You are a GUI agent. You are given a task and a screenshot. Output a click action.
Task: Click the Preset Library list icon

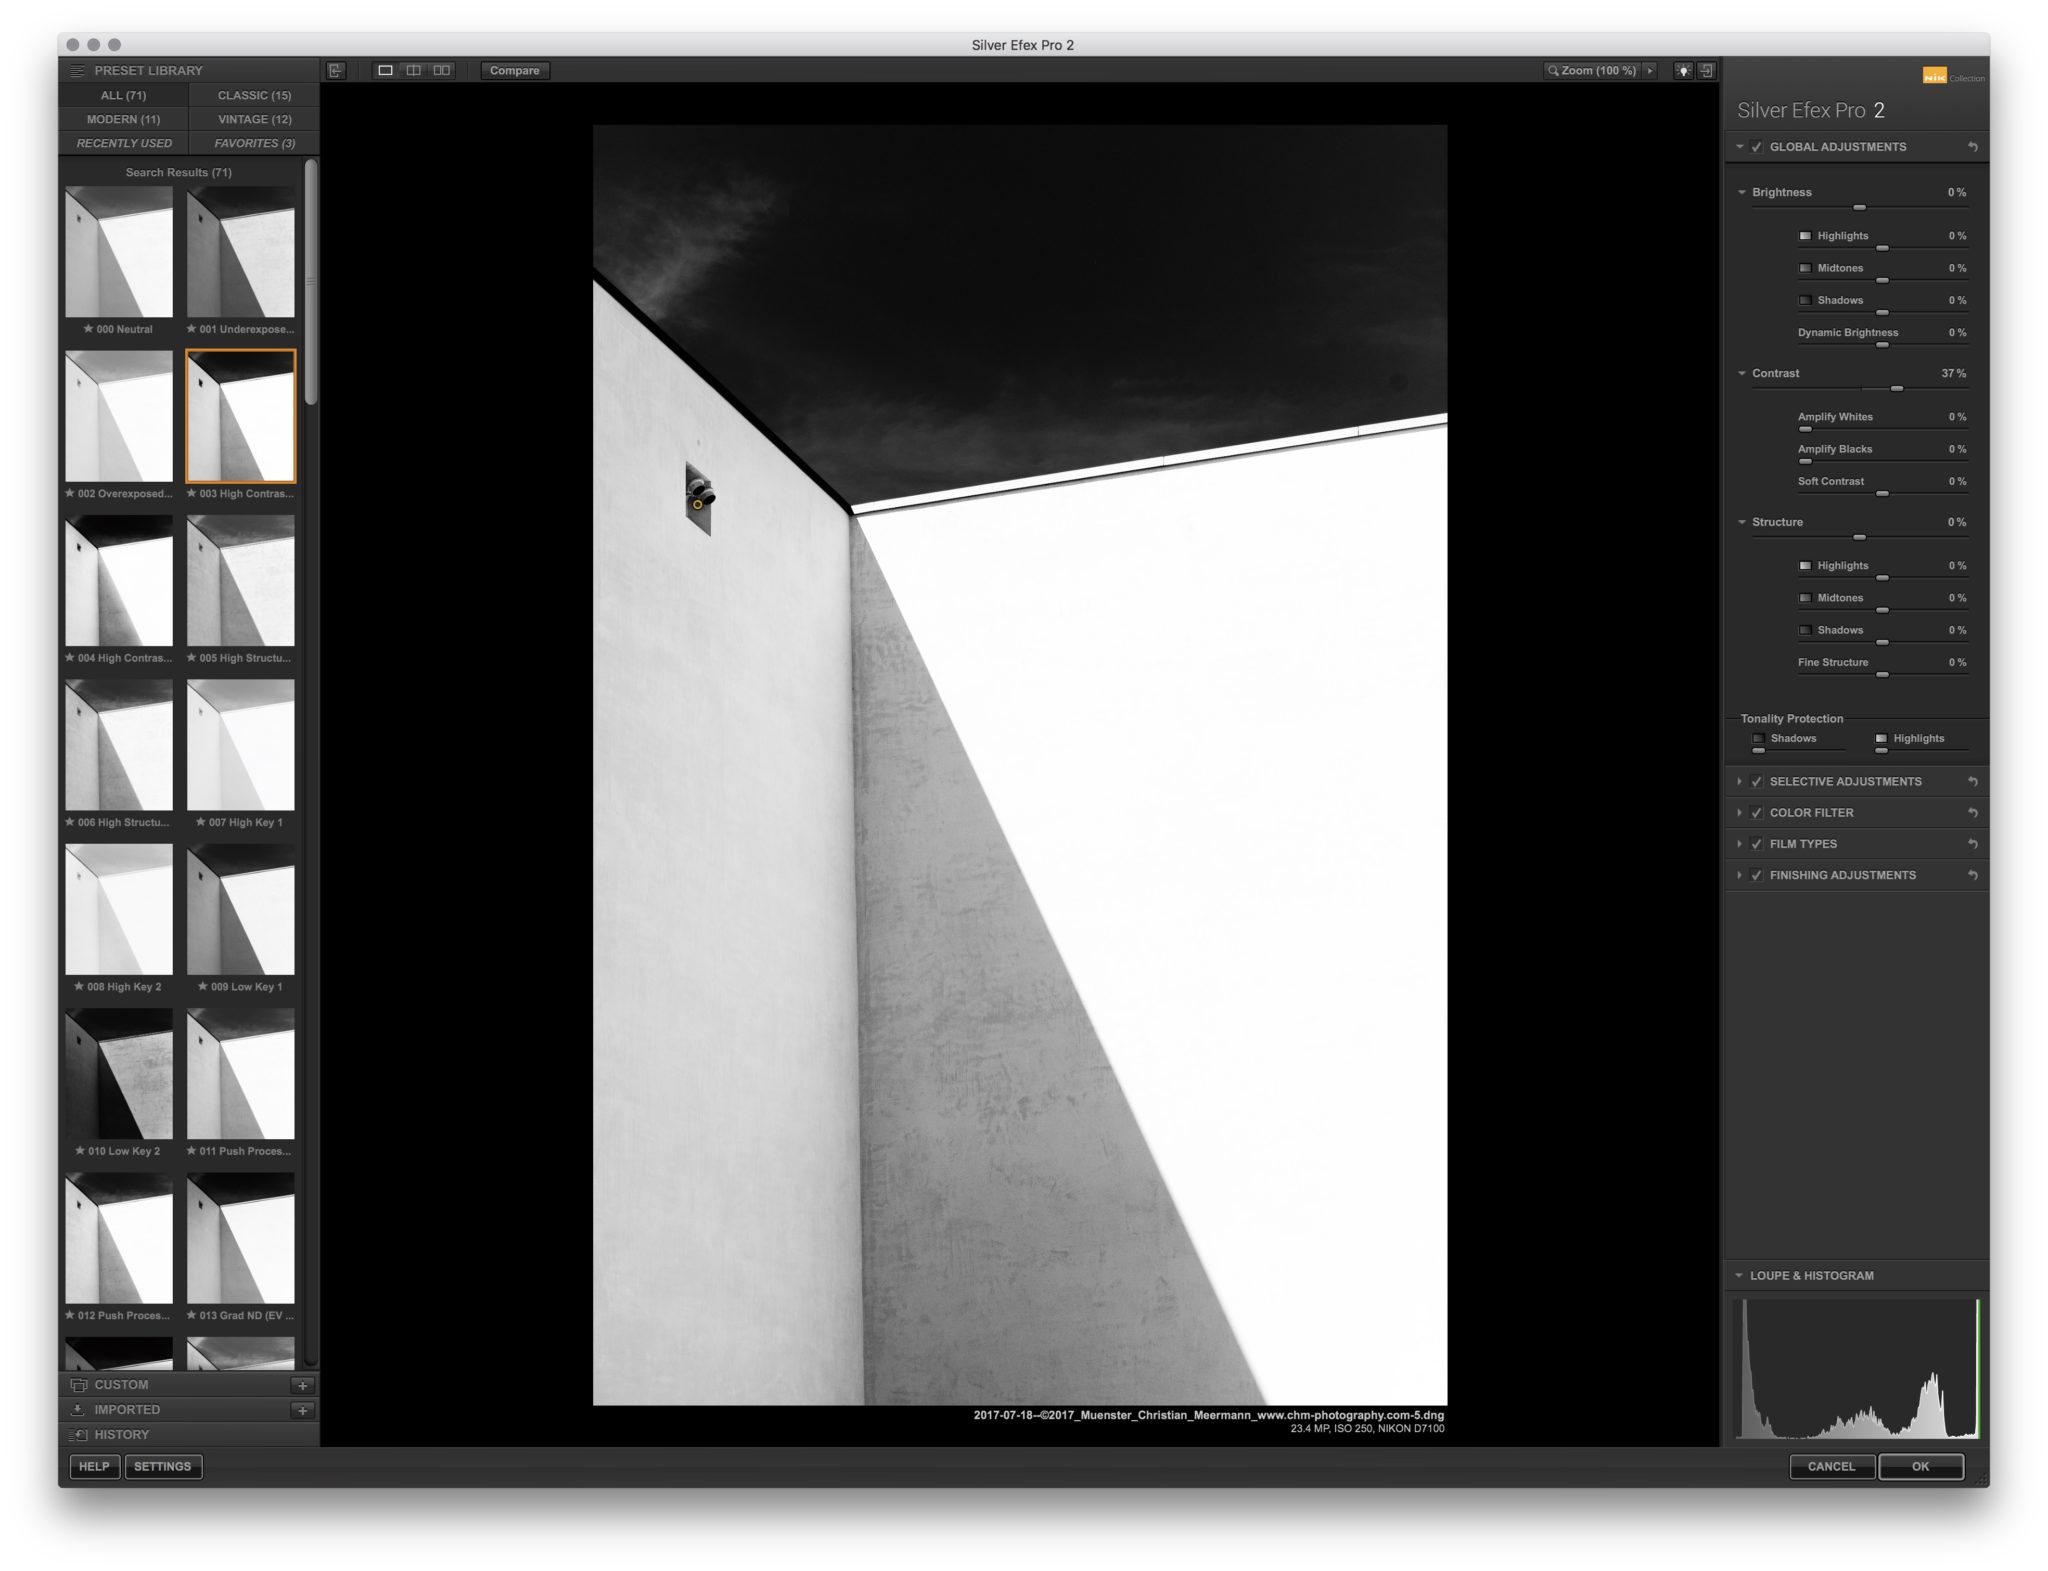(x=77, y=71)
